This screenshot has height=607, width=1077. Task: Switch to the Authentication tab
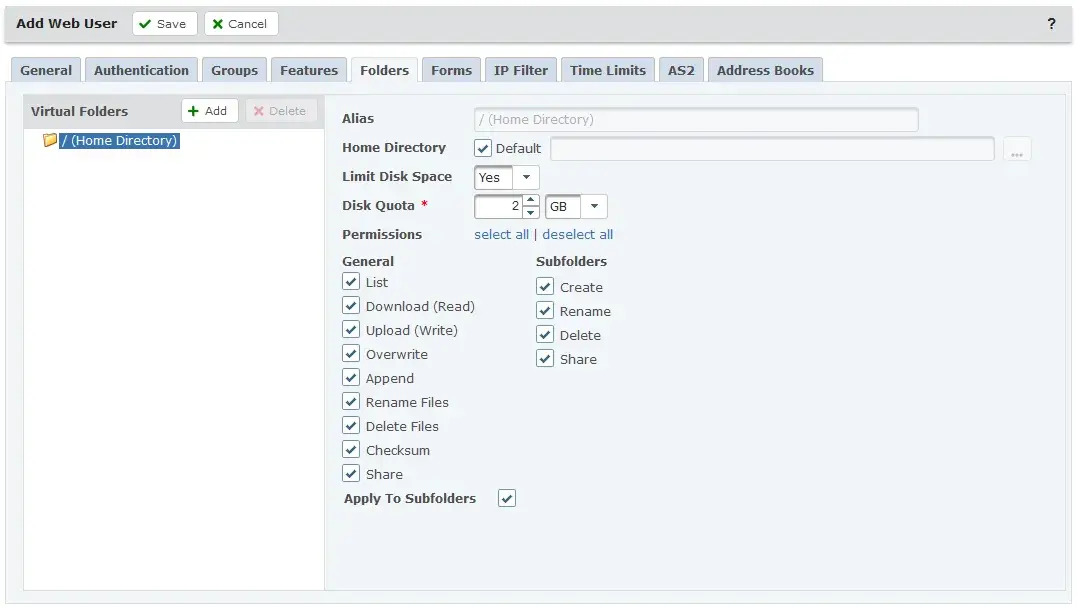tap(140, 69)
